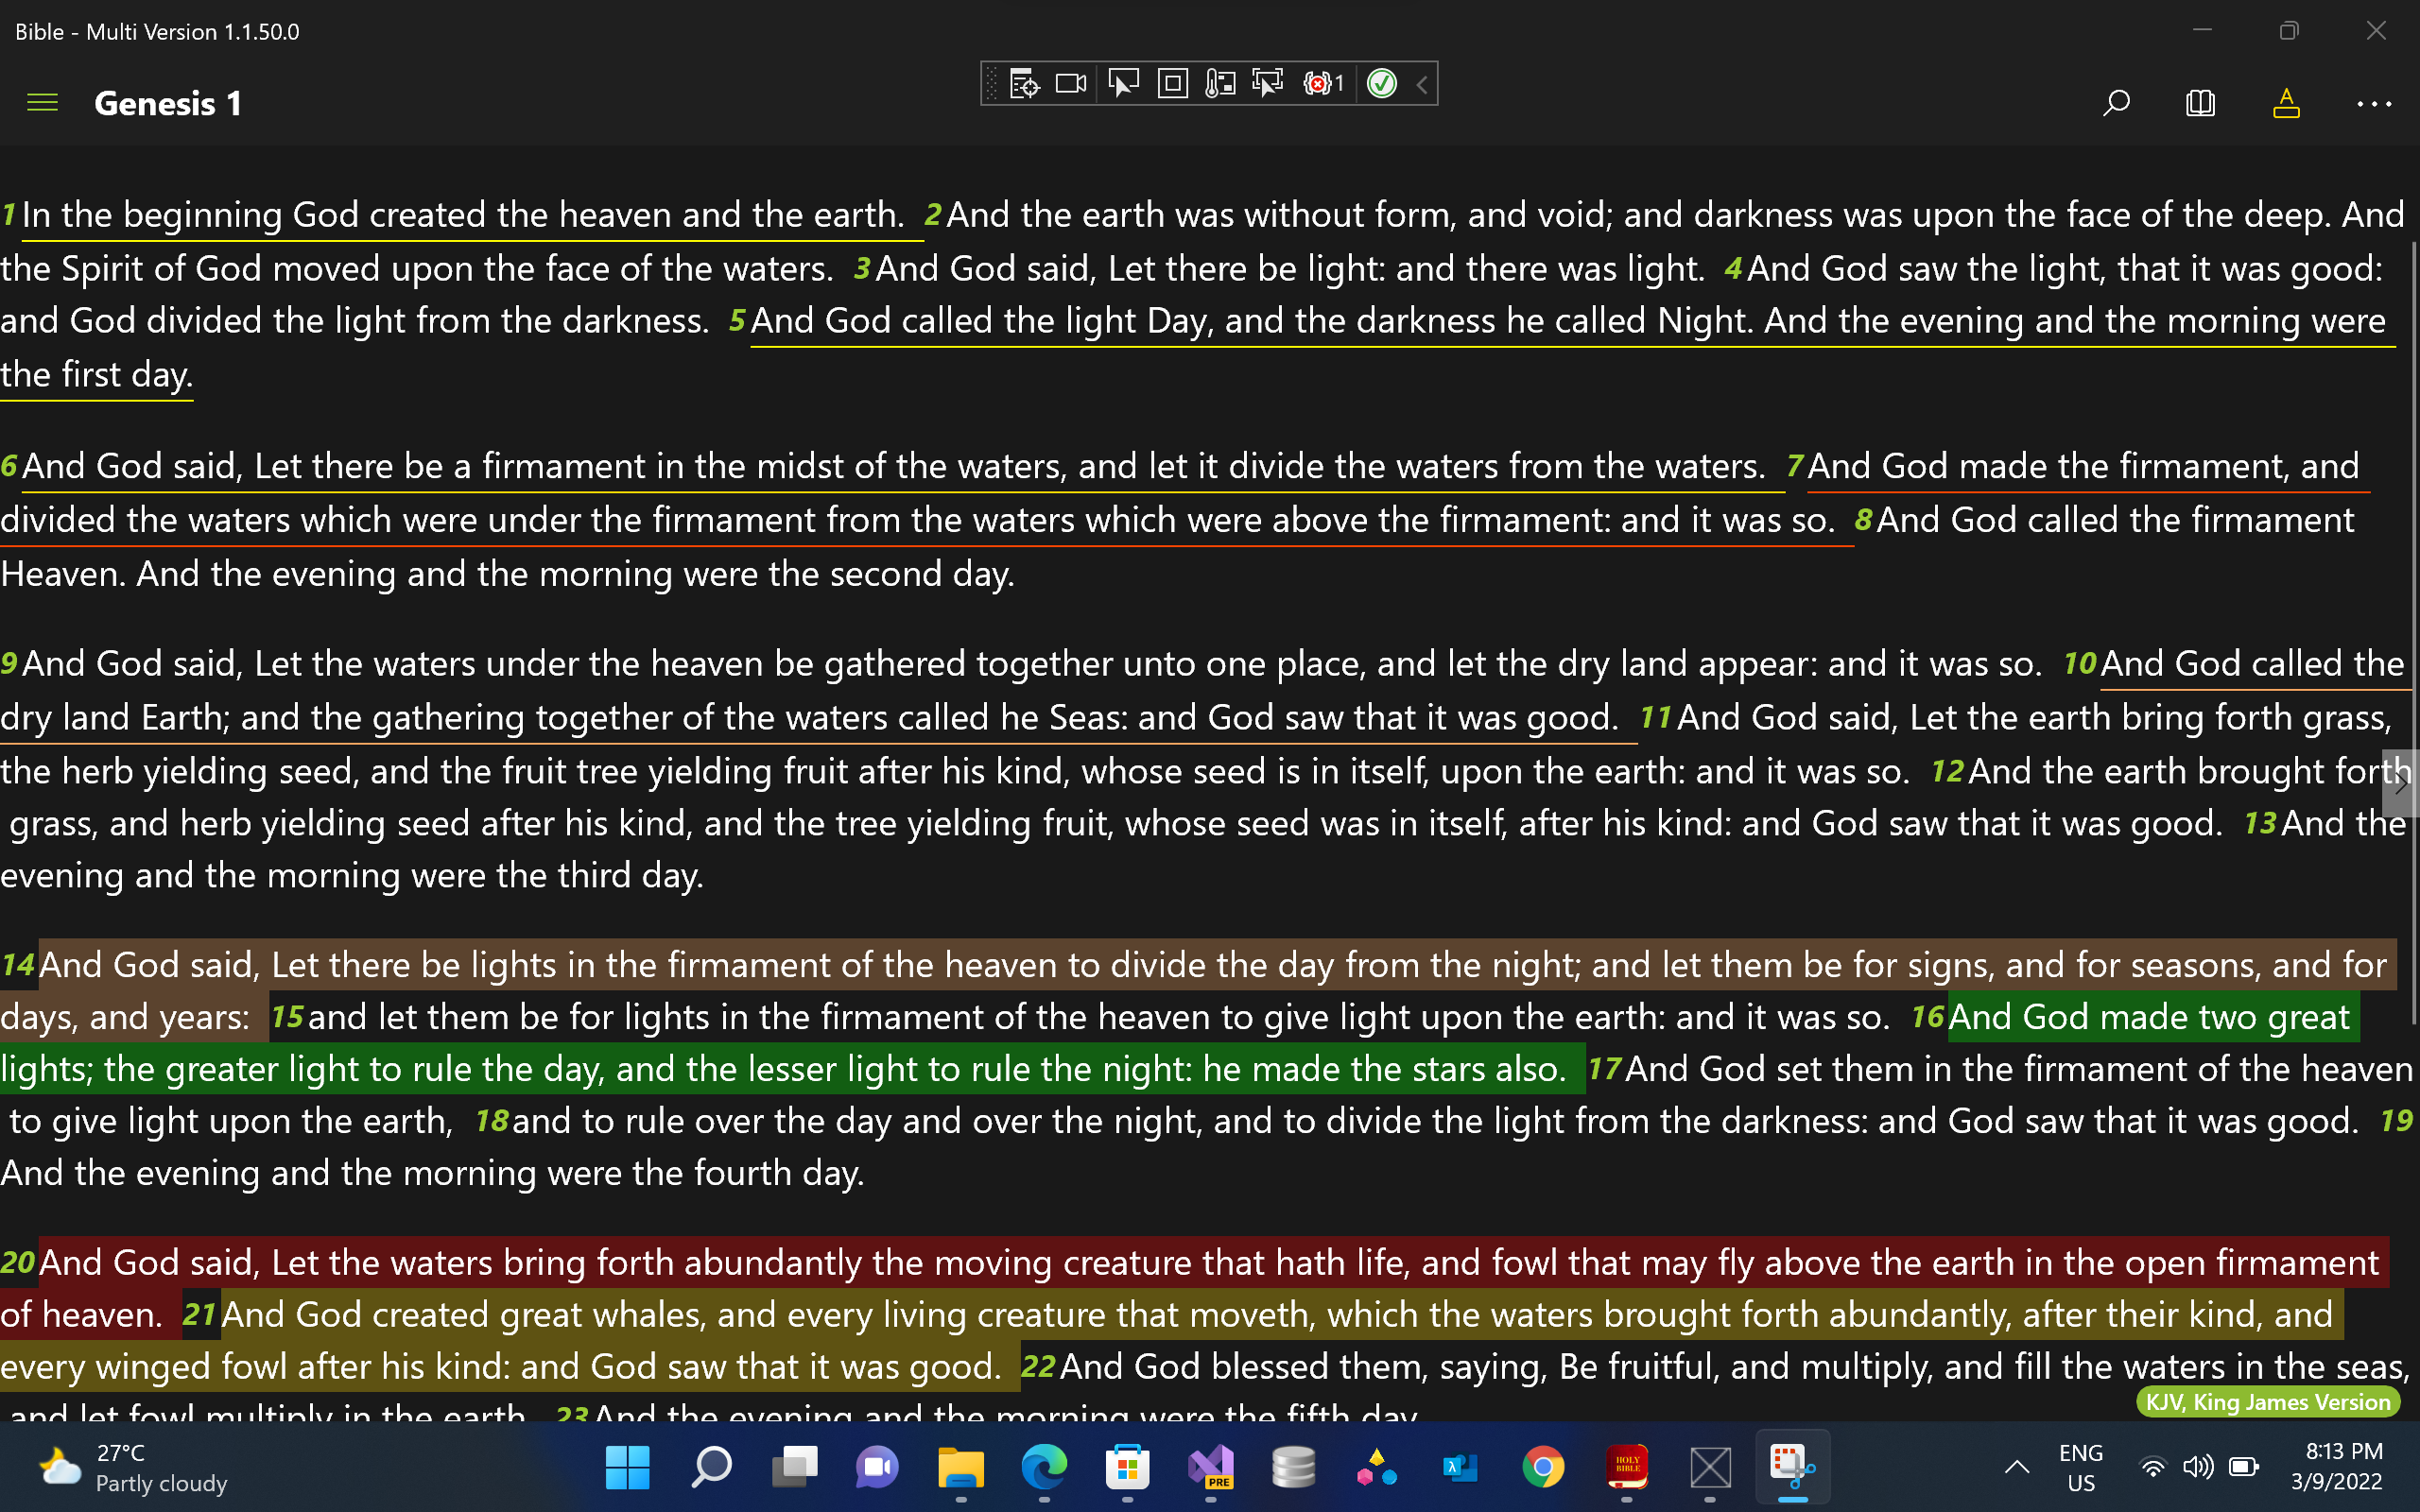
Task: Toggle track focused element icon
Action: (x=1268, y=84)
